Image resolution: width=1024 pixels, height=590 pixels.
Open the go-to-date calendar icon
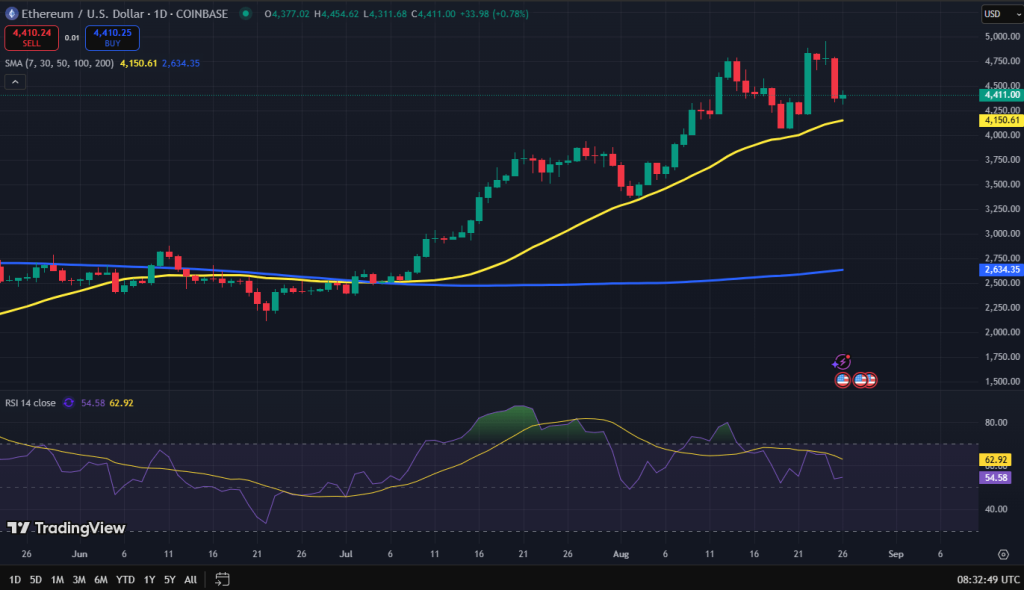tap(222, 580)
